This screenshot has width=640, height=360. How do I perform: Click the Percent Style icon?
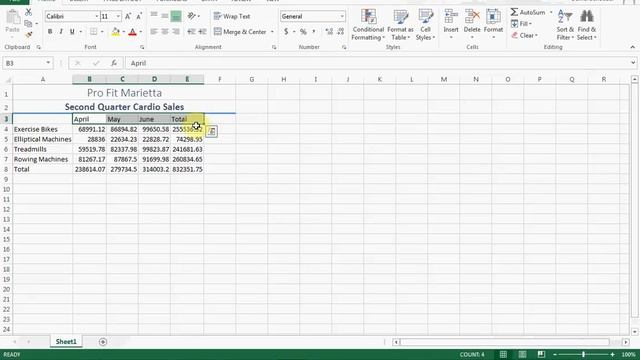303,31
